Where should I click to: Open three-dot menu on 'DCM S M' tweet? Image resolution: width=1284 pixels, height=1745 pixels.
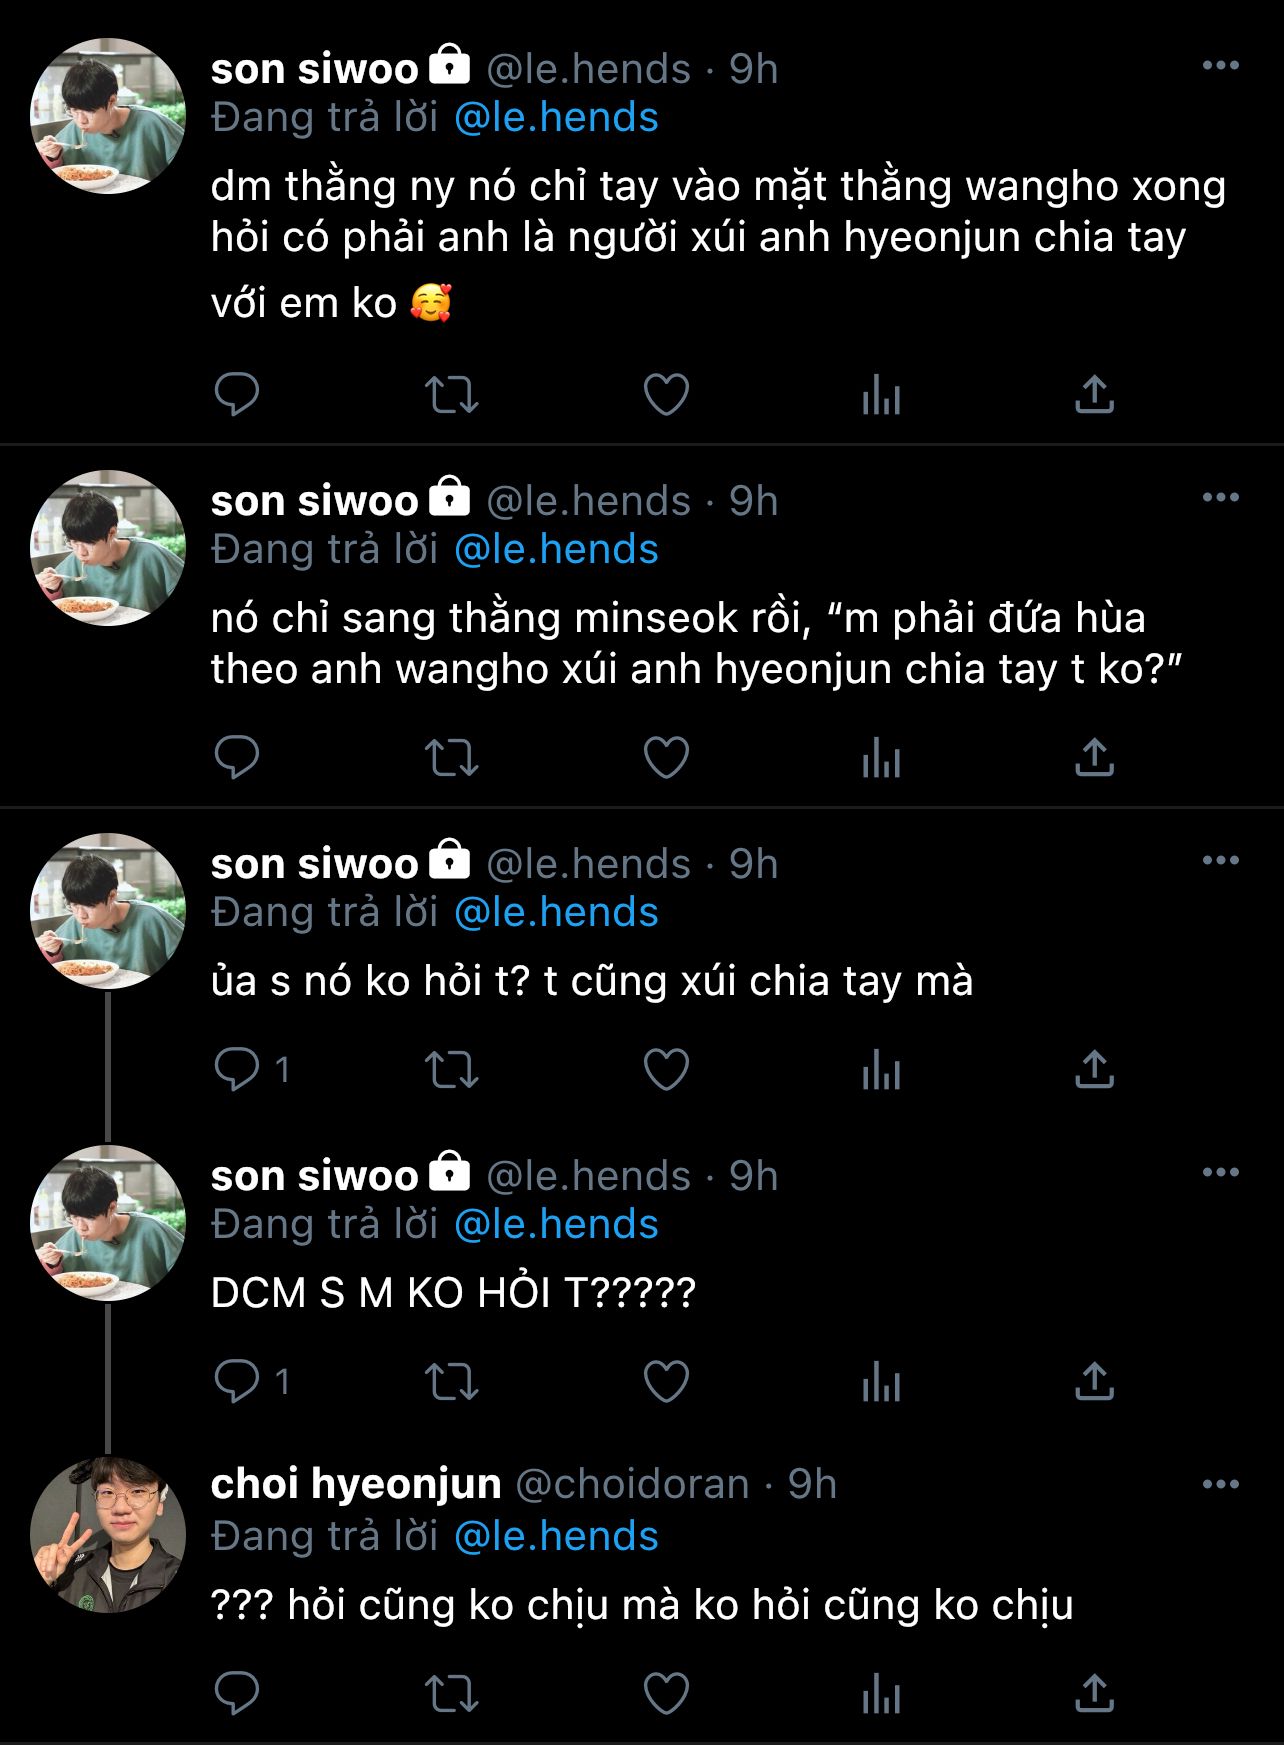(1220, 1172)
